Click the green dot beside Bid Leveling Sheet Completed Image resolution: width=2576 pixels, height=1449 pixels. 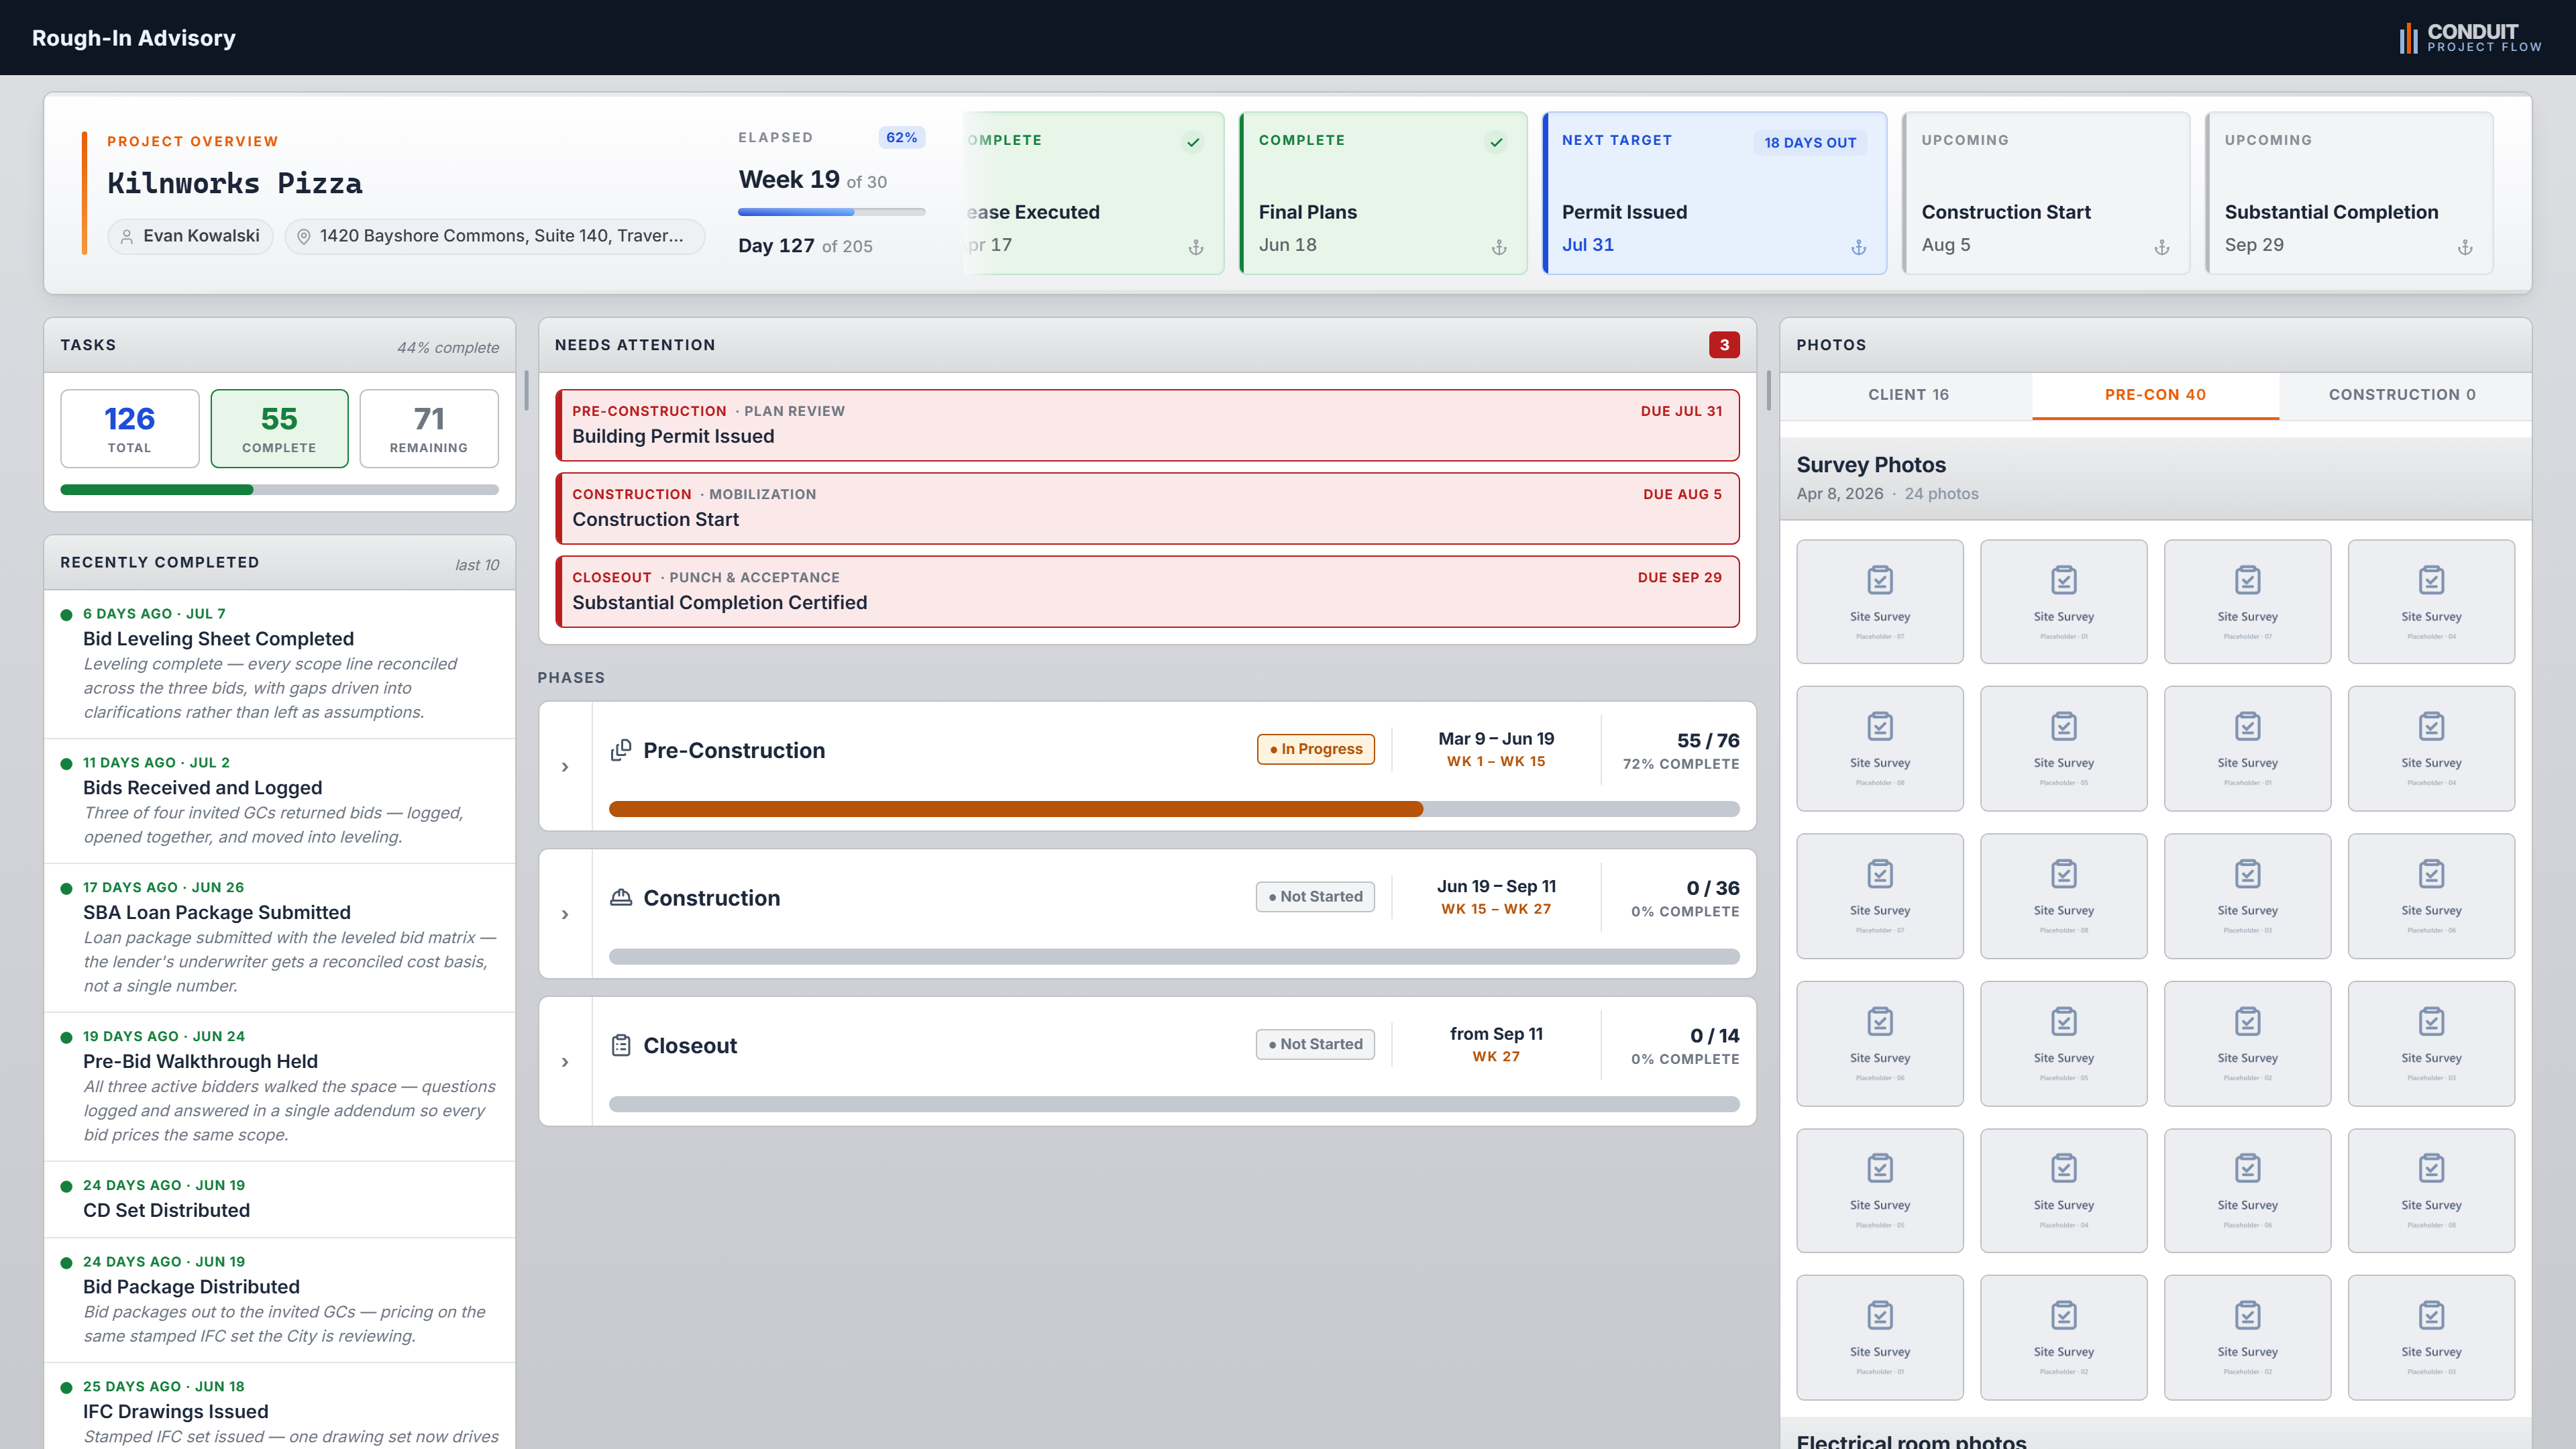(x=66, y=615)
